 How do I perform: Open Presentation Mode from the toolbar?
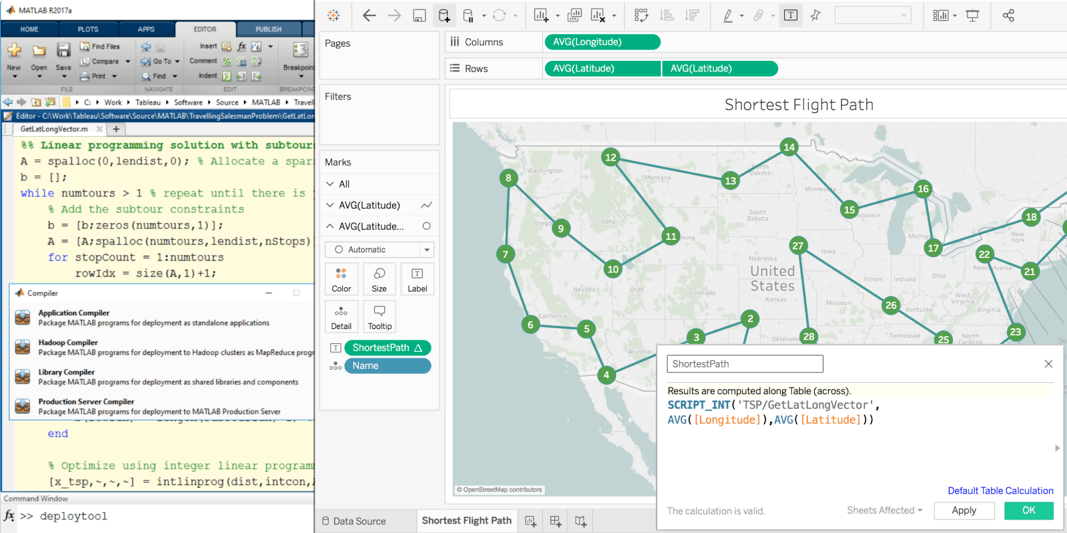coord(972,16)
